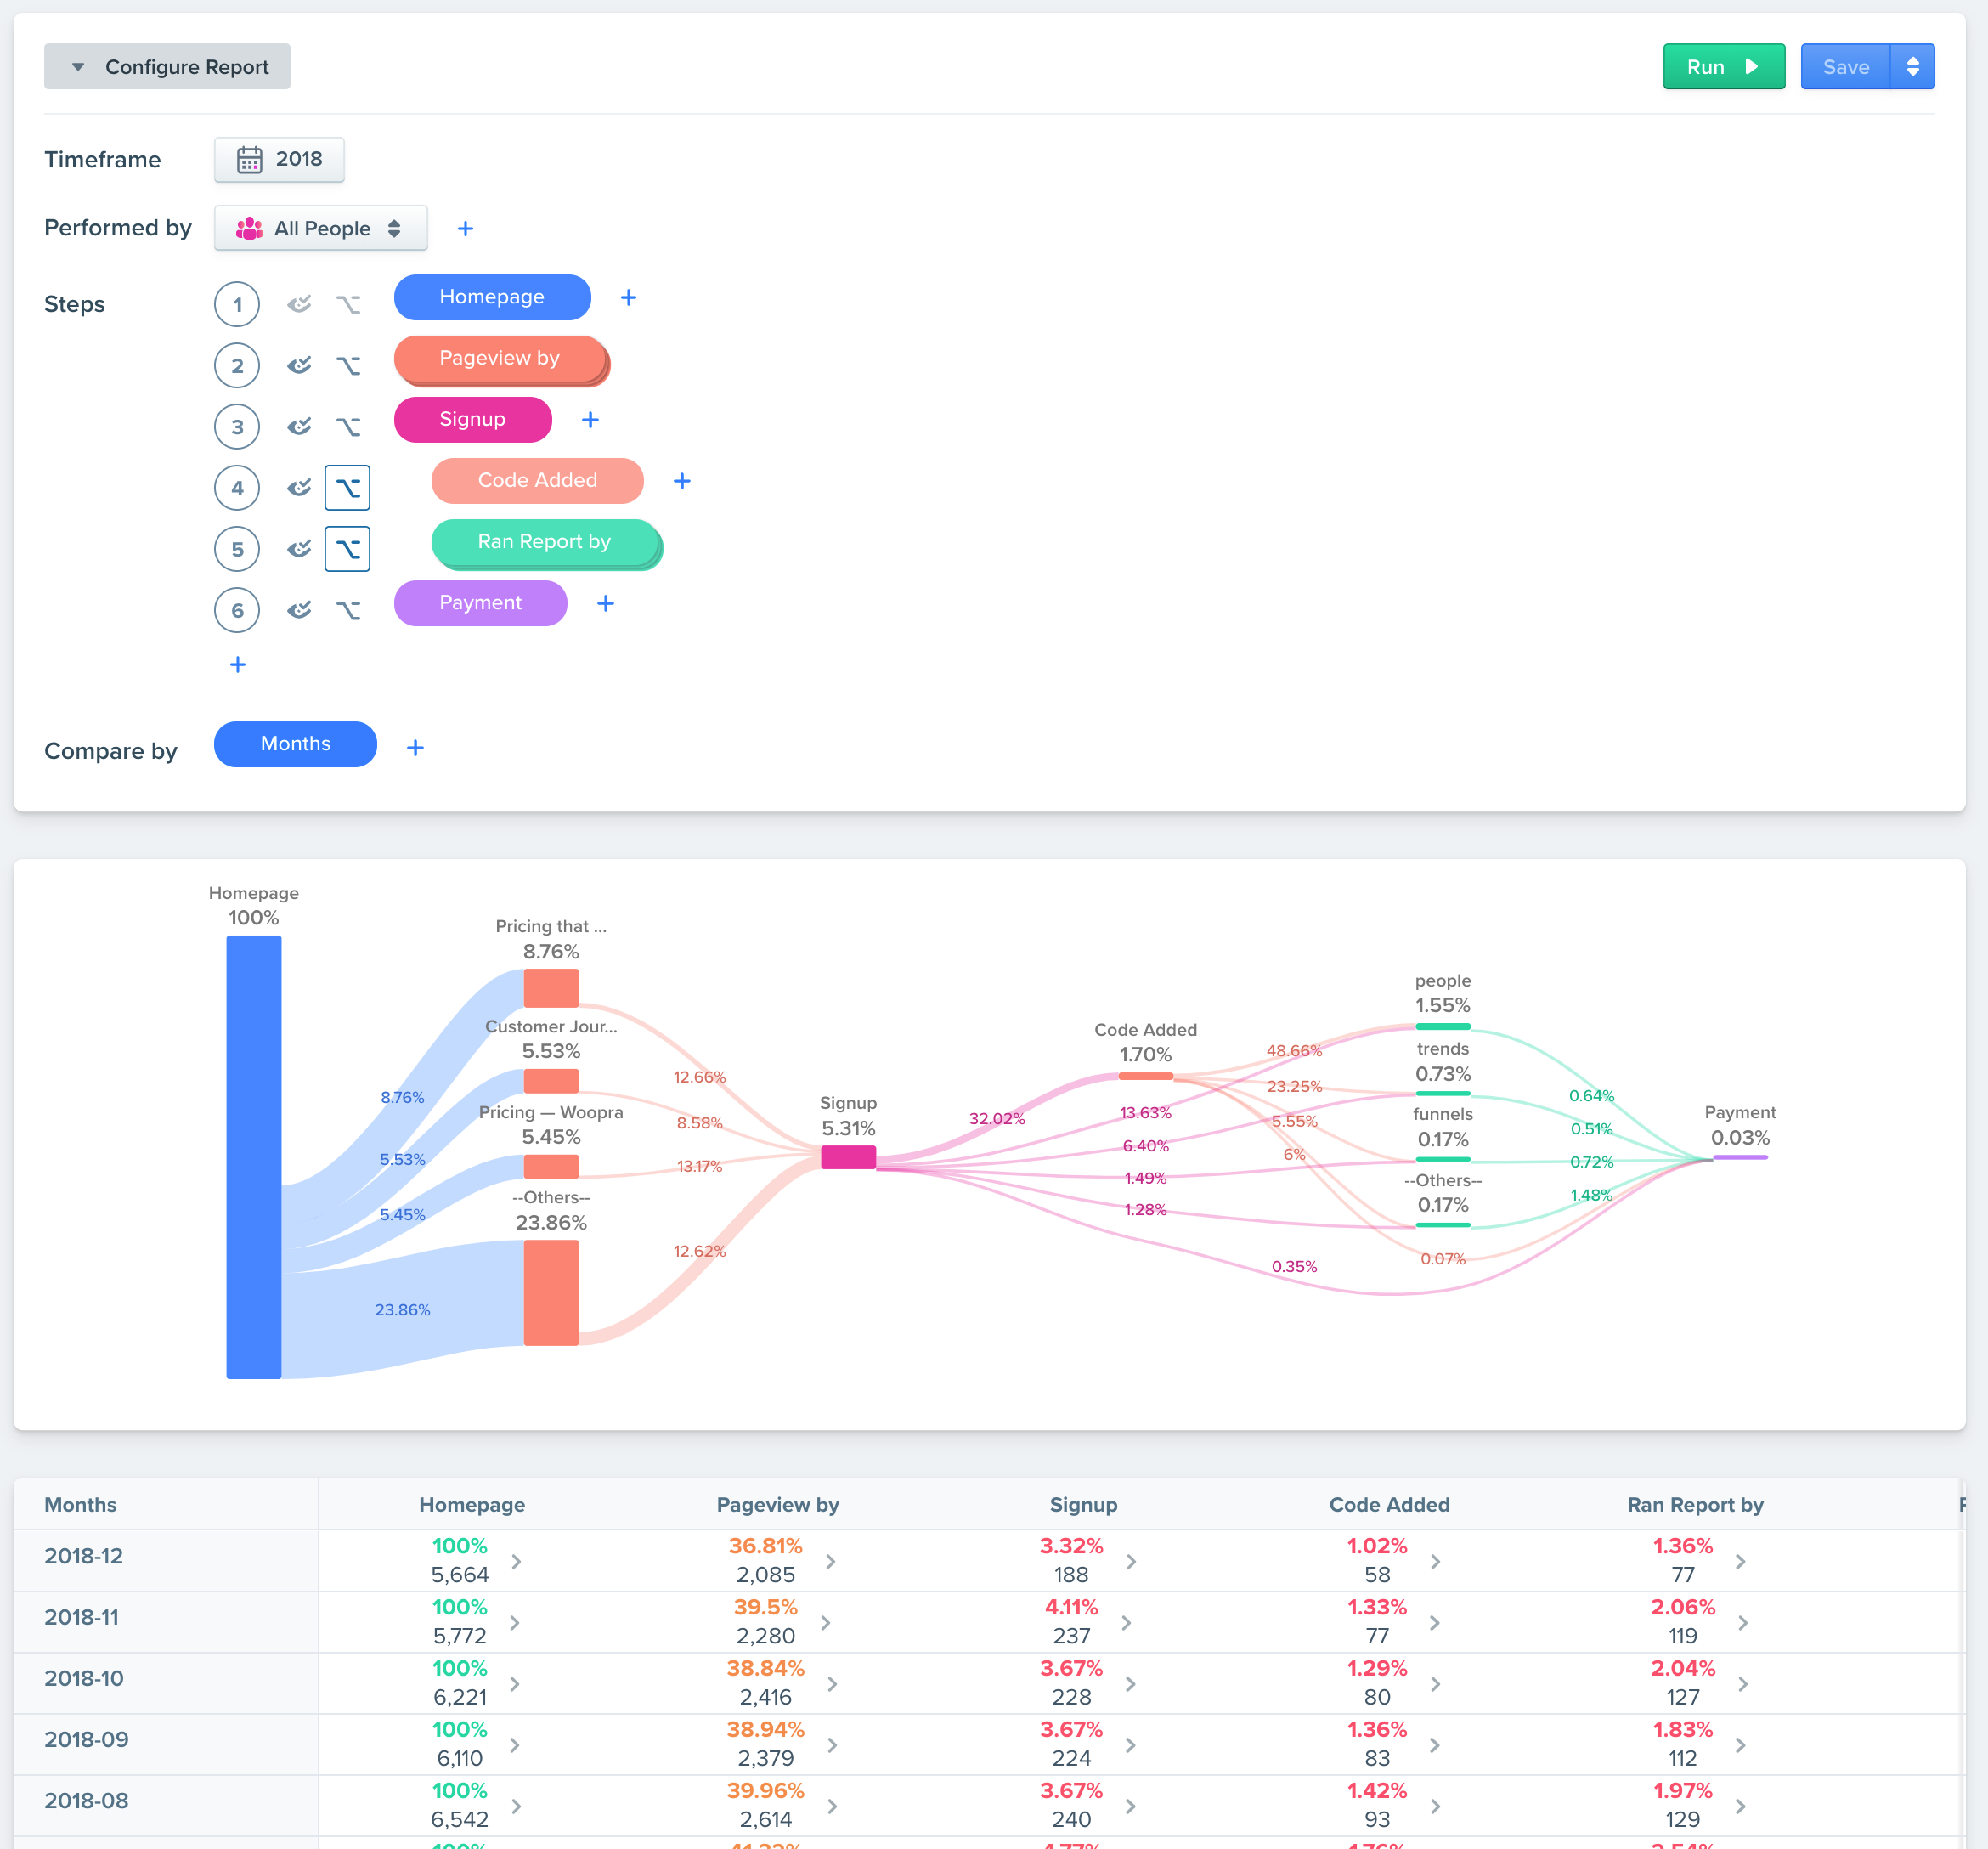The image size is (1988, 1849).
Task: Click the calendar icon in Timeframe
Action: tap(249, 160)
